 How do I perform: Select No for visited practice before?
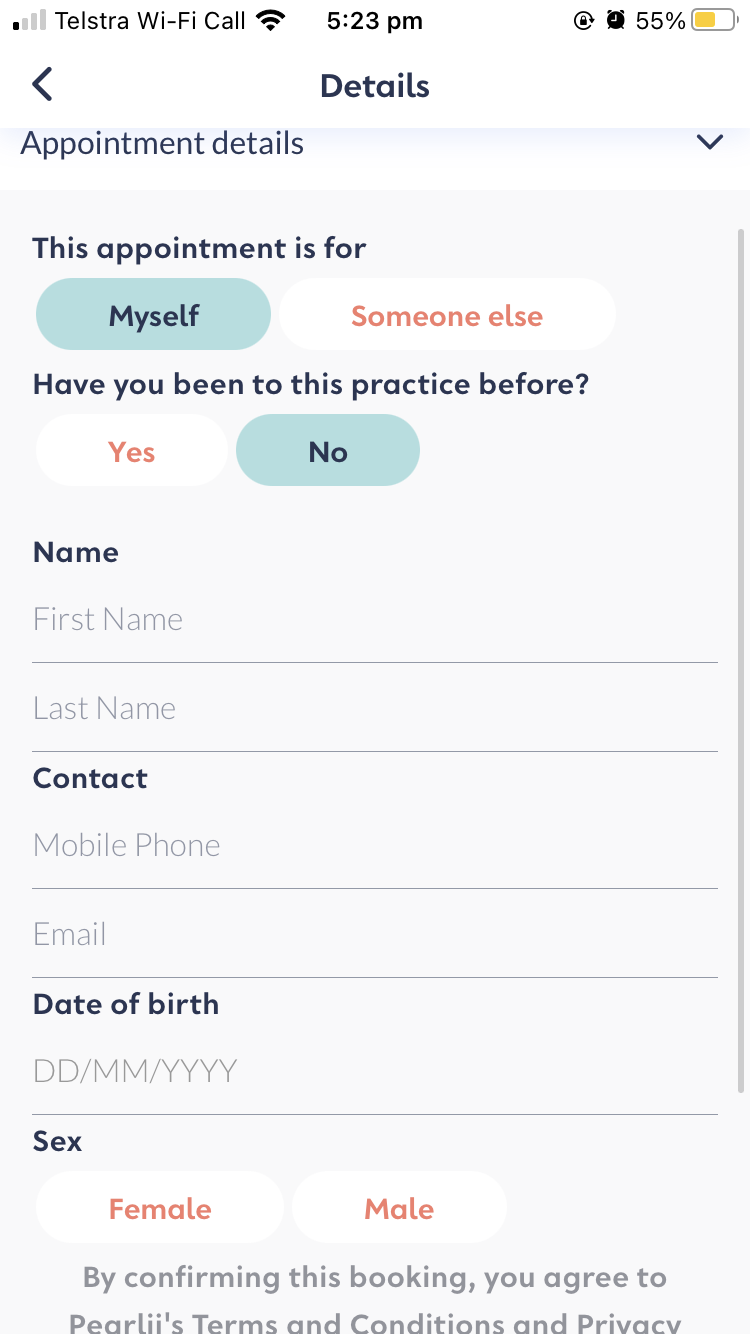[x=328, y=451]
